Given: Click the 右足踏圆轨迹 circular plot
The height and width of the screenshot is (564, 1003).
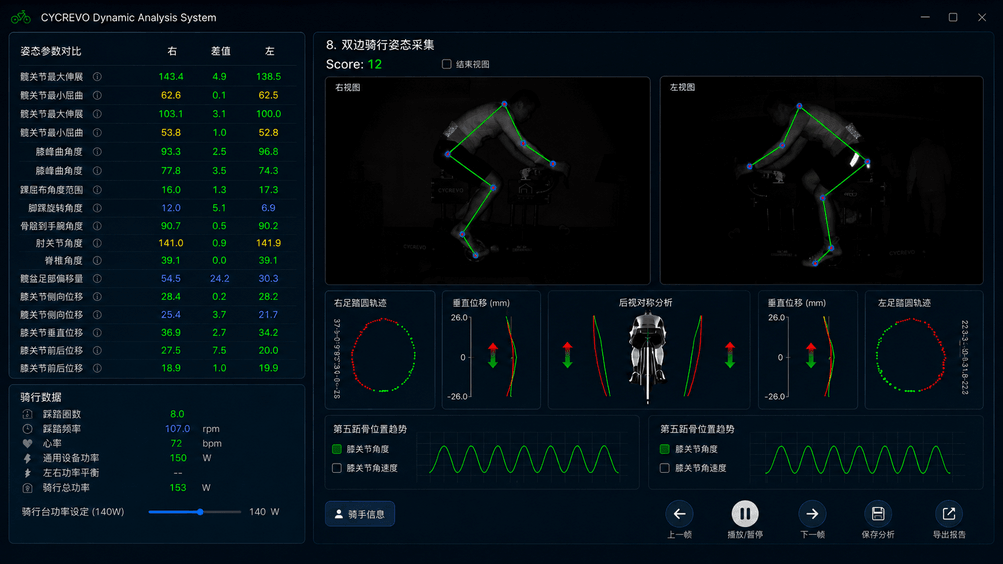Looking at the screenshot, I should point(383,355).
